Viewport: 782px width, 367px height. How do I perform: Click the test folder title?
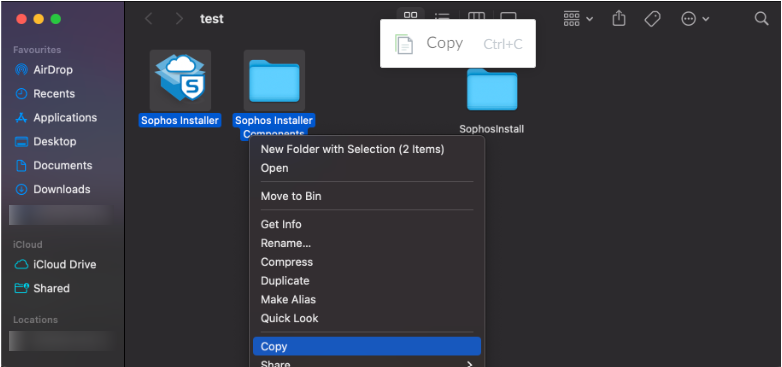(212, 19)
